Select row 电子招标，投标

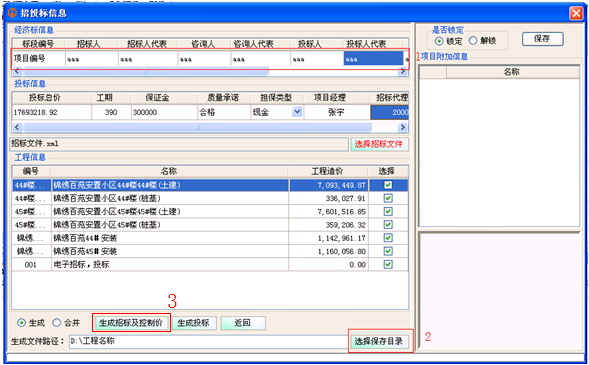[x=210, y=264]
